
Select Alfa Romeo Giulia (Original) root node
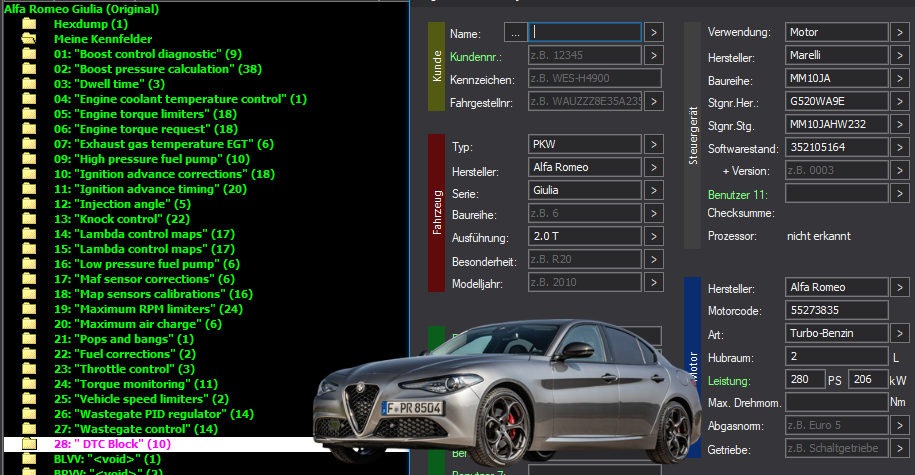click(x=81, y=9)
